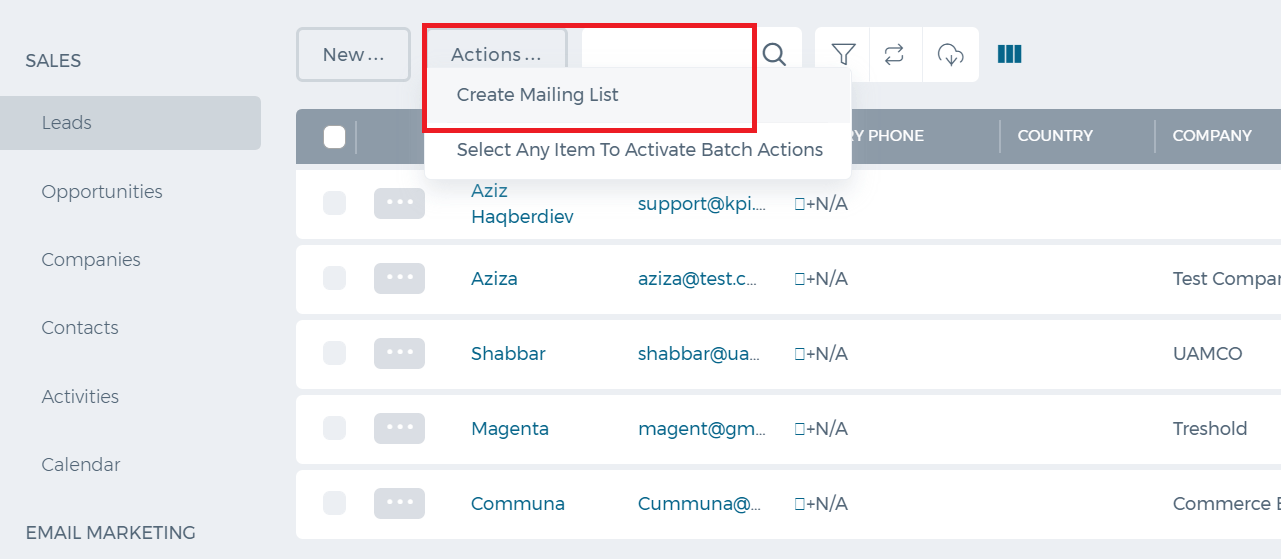This screenshot has width=1281, height=559.
Task: Click the magnifying glass search icon
Action: (774, 54)
